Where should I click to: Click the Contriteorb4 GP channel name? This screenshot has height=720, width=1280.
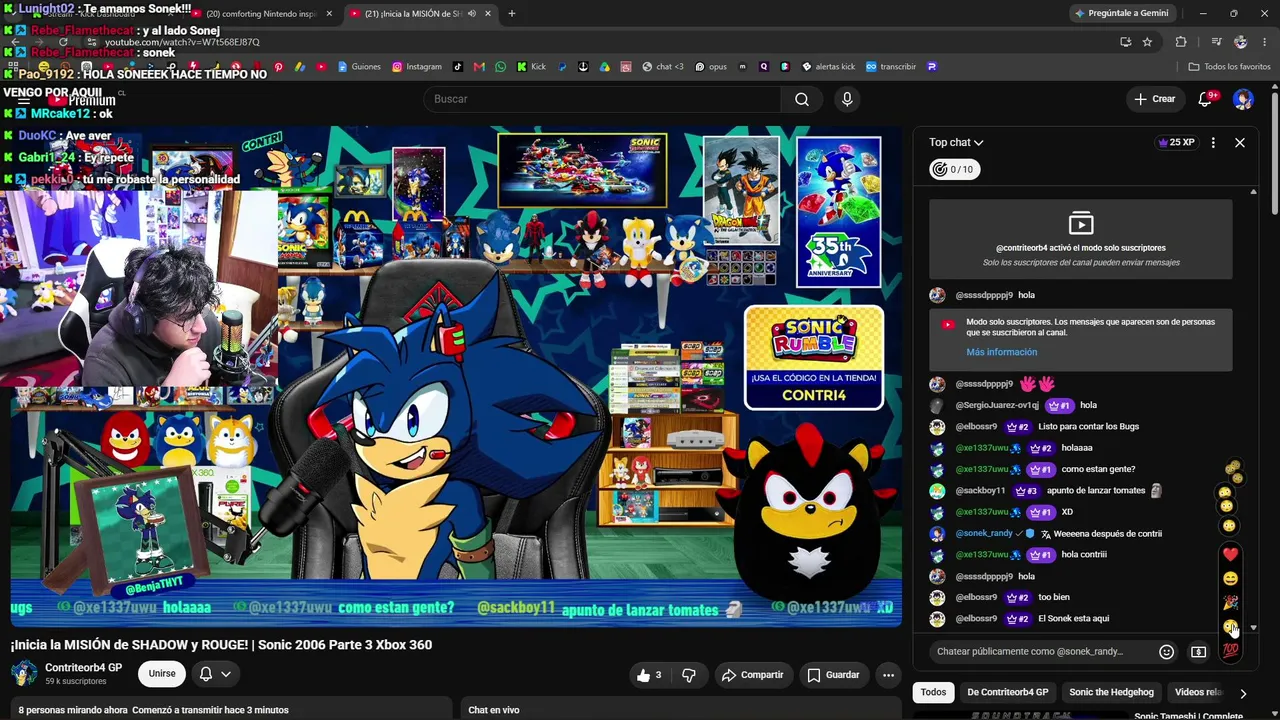(x=83, y=668)
